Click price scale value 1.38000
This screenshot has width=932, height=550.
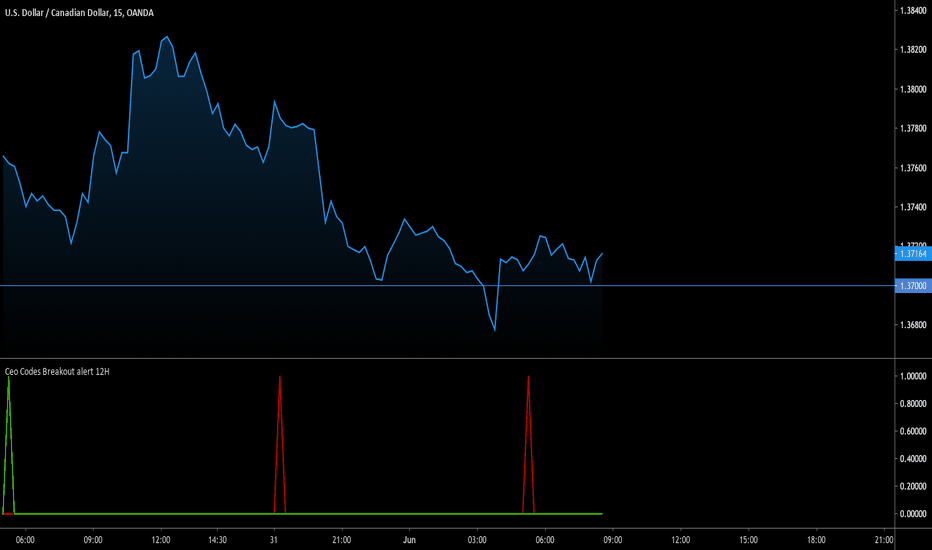pyautogui.click(x=913, y=89)
